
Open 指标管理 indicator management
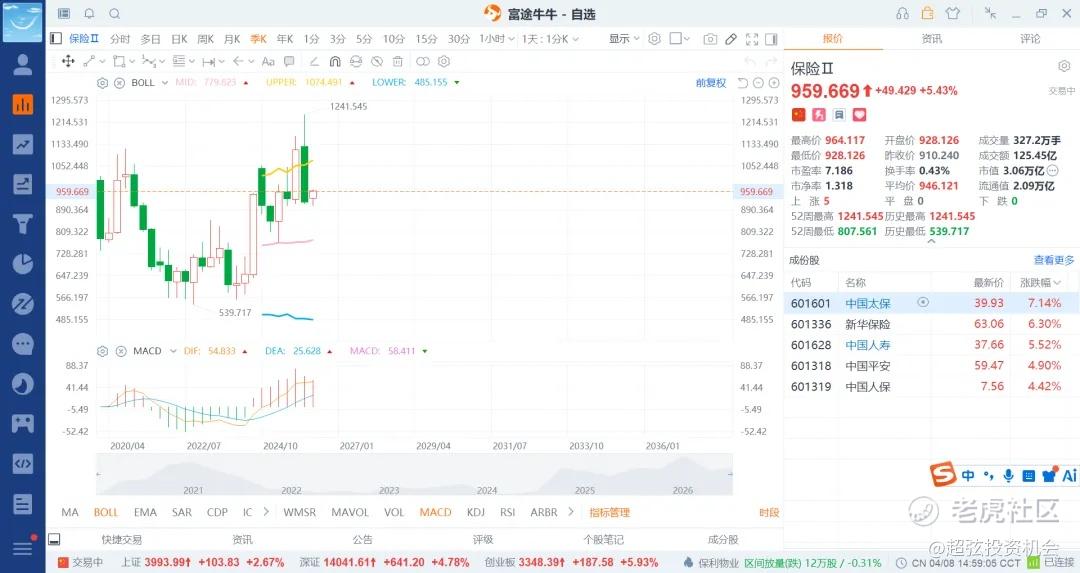pyautogui.click(x=609, y=512)
